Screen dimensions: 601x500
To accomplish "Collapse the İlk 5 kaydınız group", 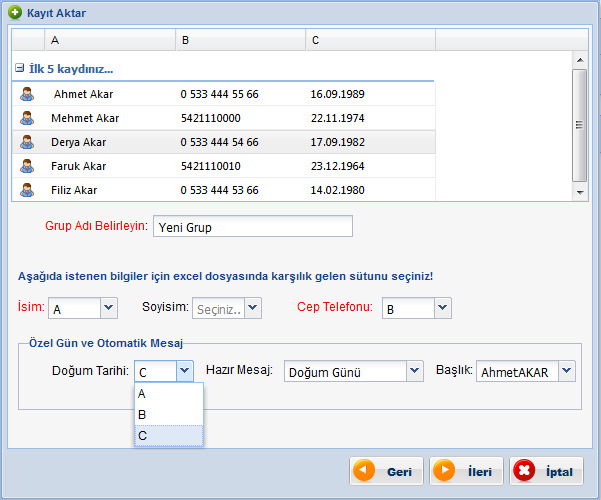I will coord(20,68).
